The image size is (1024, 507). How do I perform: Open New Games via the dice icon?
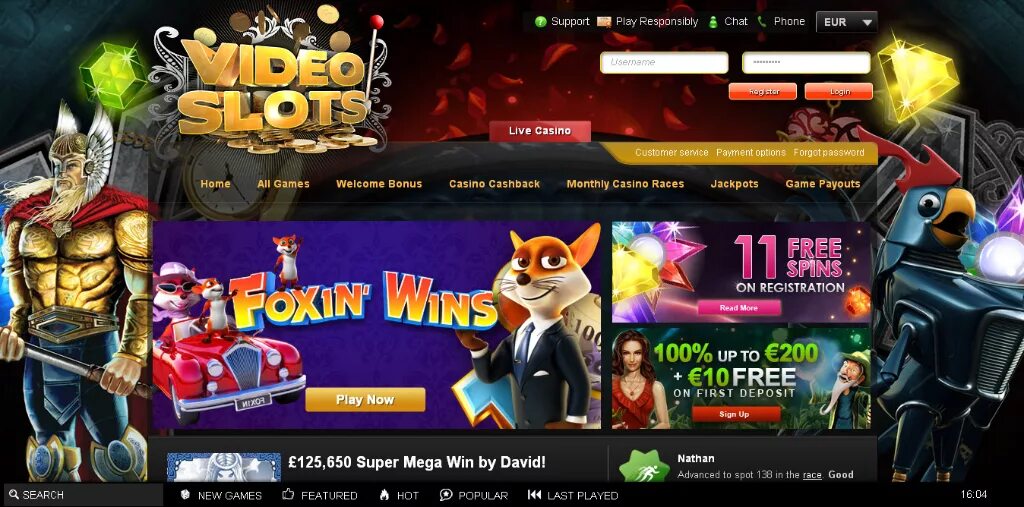point(185,495)
